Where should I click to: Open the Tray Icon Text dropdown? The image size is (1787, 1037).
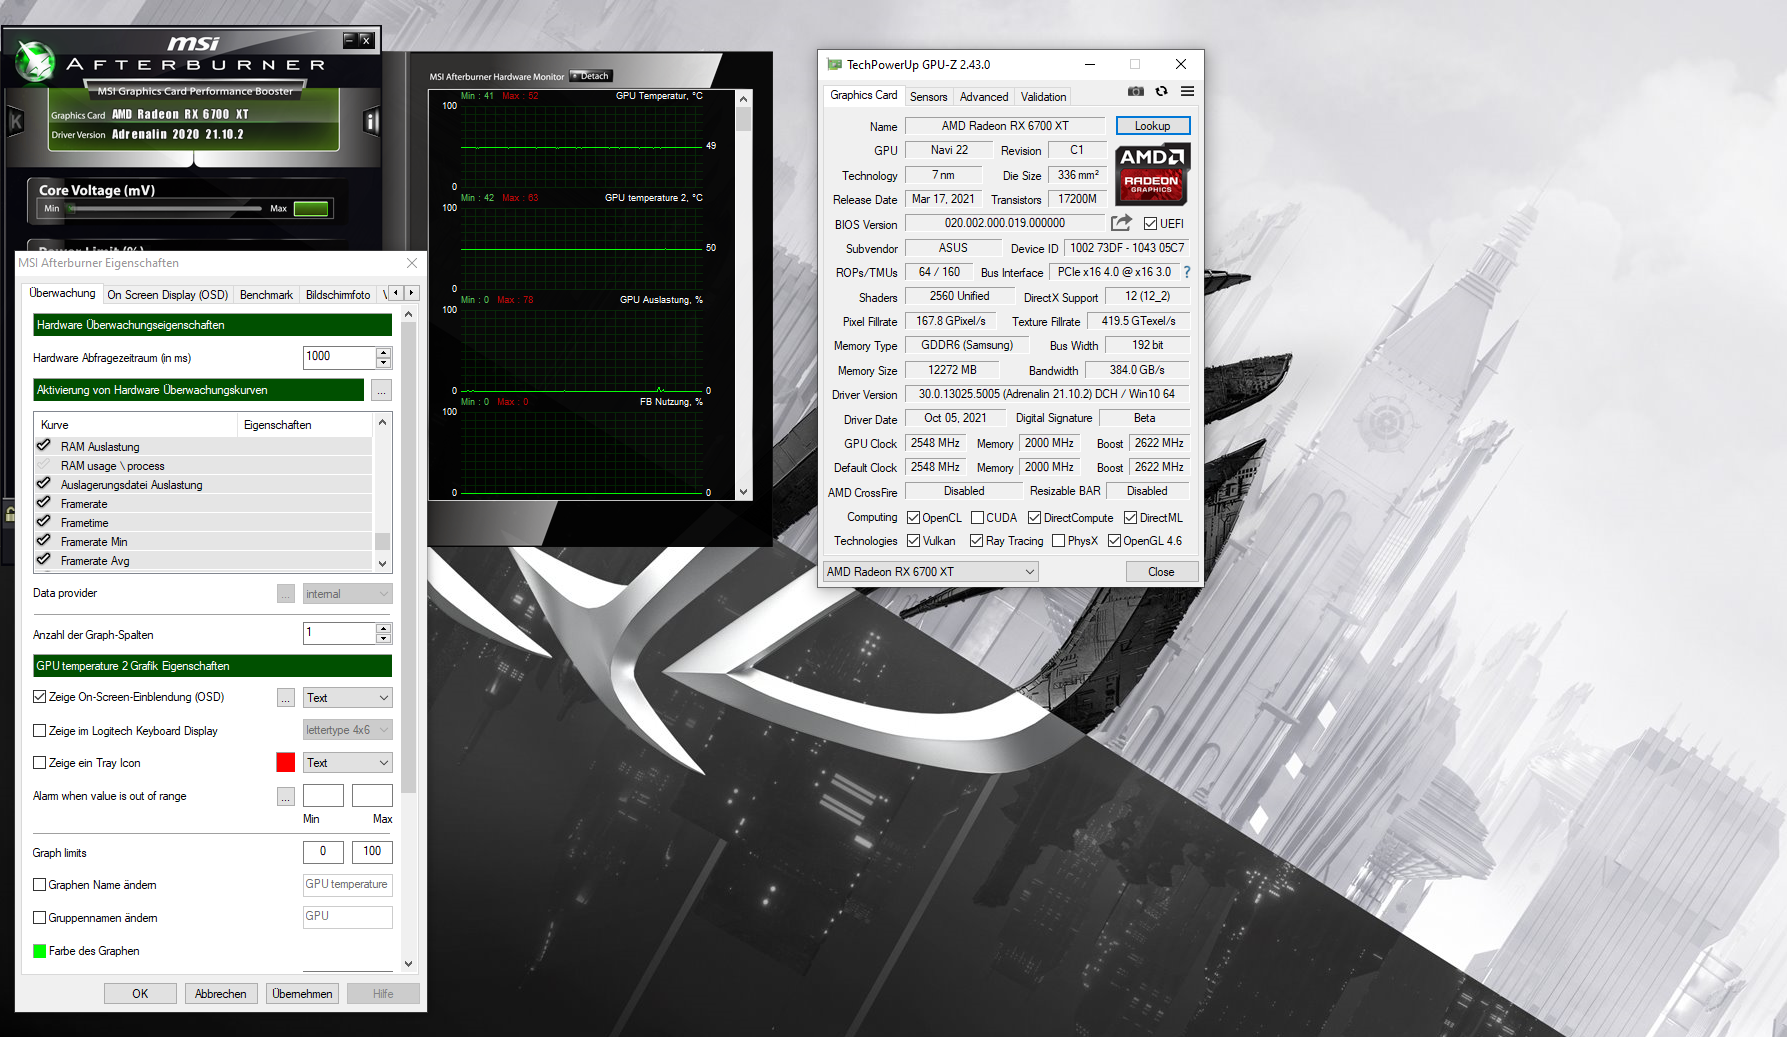[x=347, y=763]
